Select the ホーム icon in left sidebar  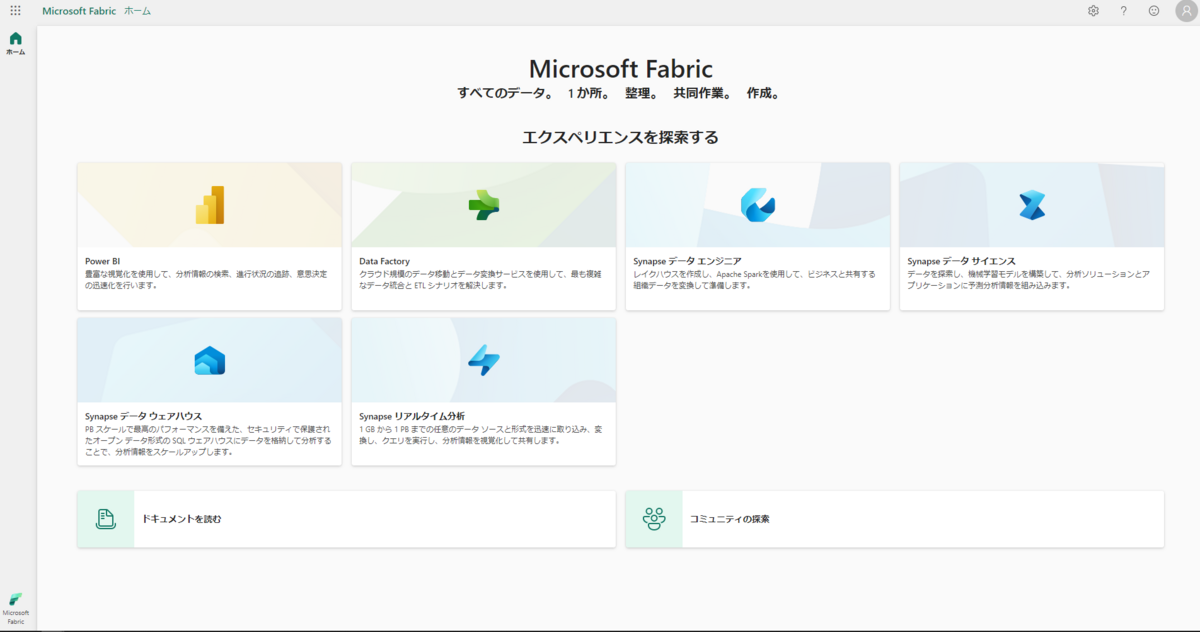[x=15, y=43]
